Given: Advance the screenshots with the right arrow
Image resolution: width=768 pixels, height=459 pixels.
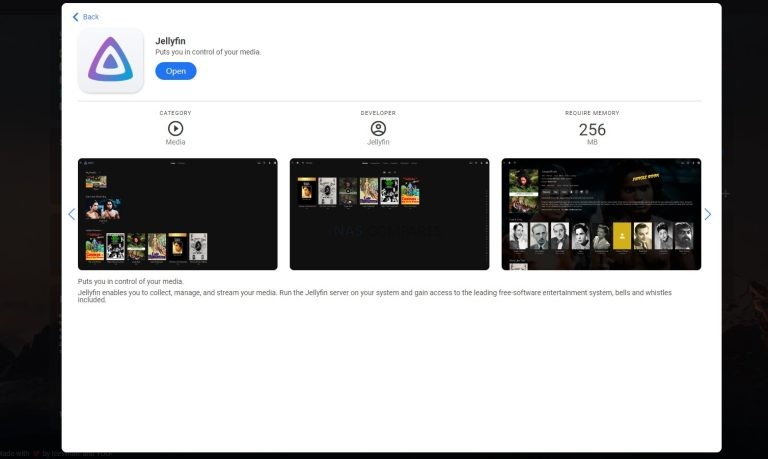Looking at the screenshot, I should 707,214.
